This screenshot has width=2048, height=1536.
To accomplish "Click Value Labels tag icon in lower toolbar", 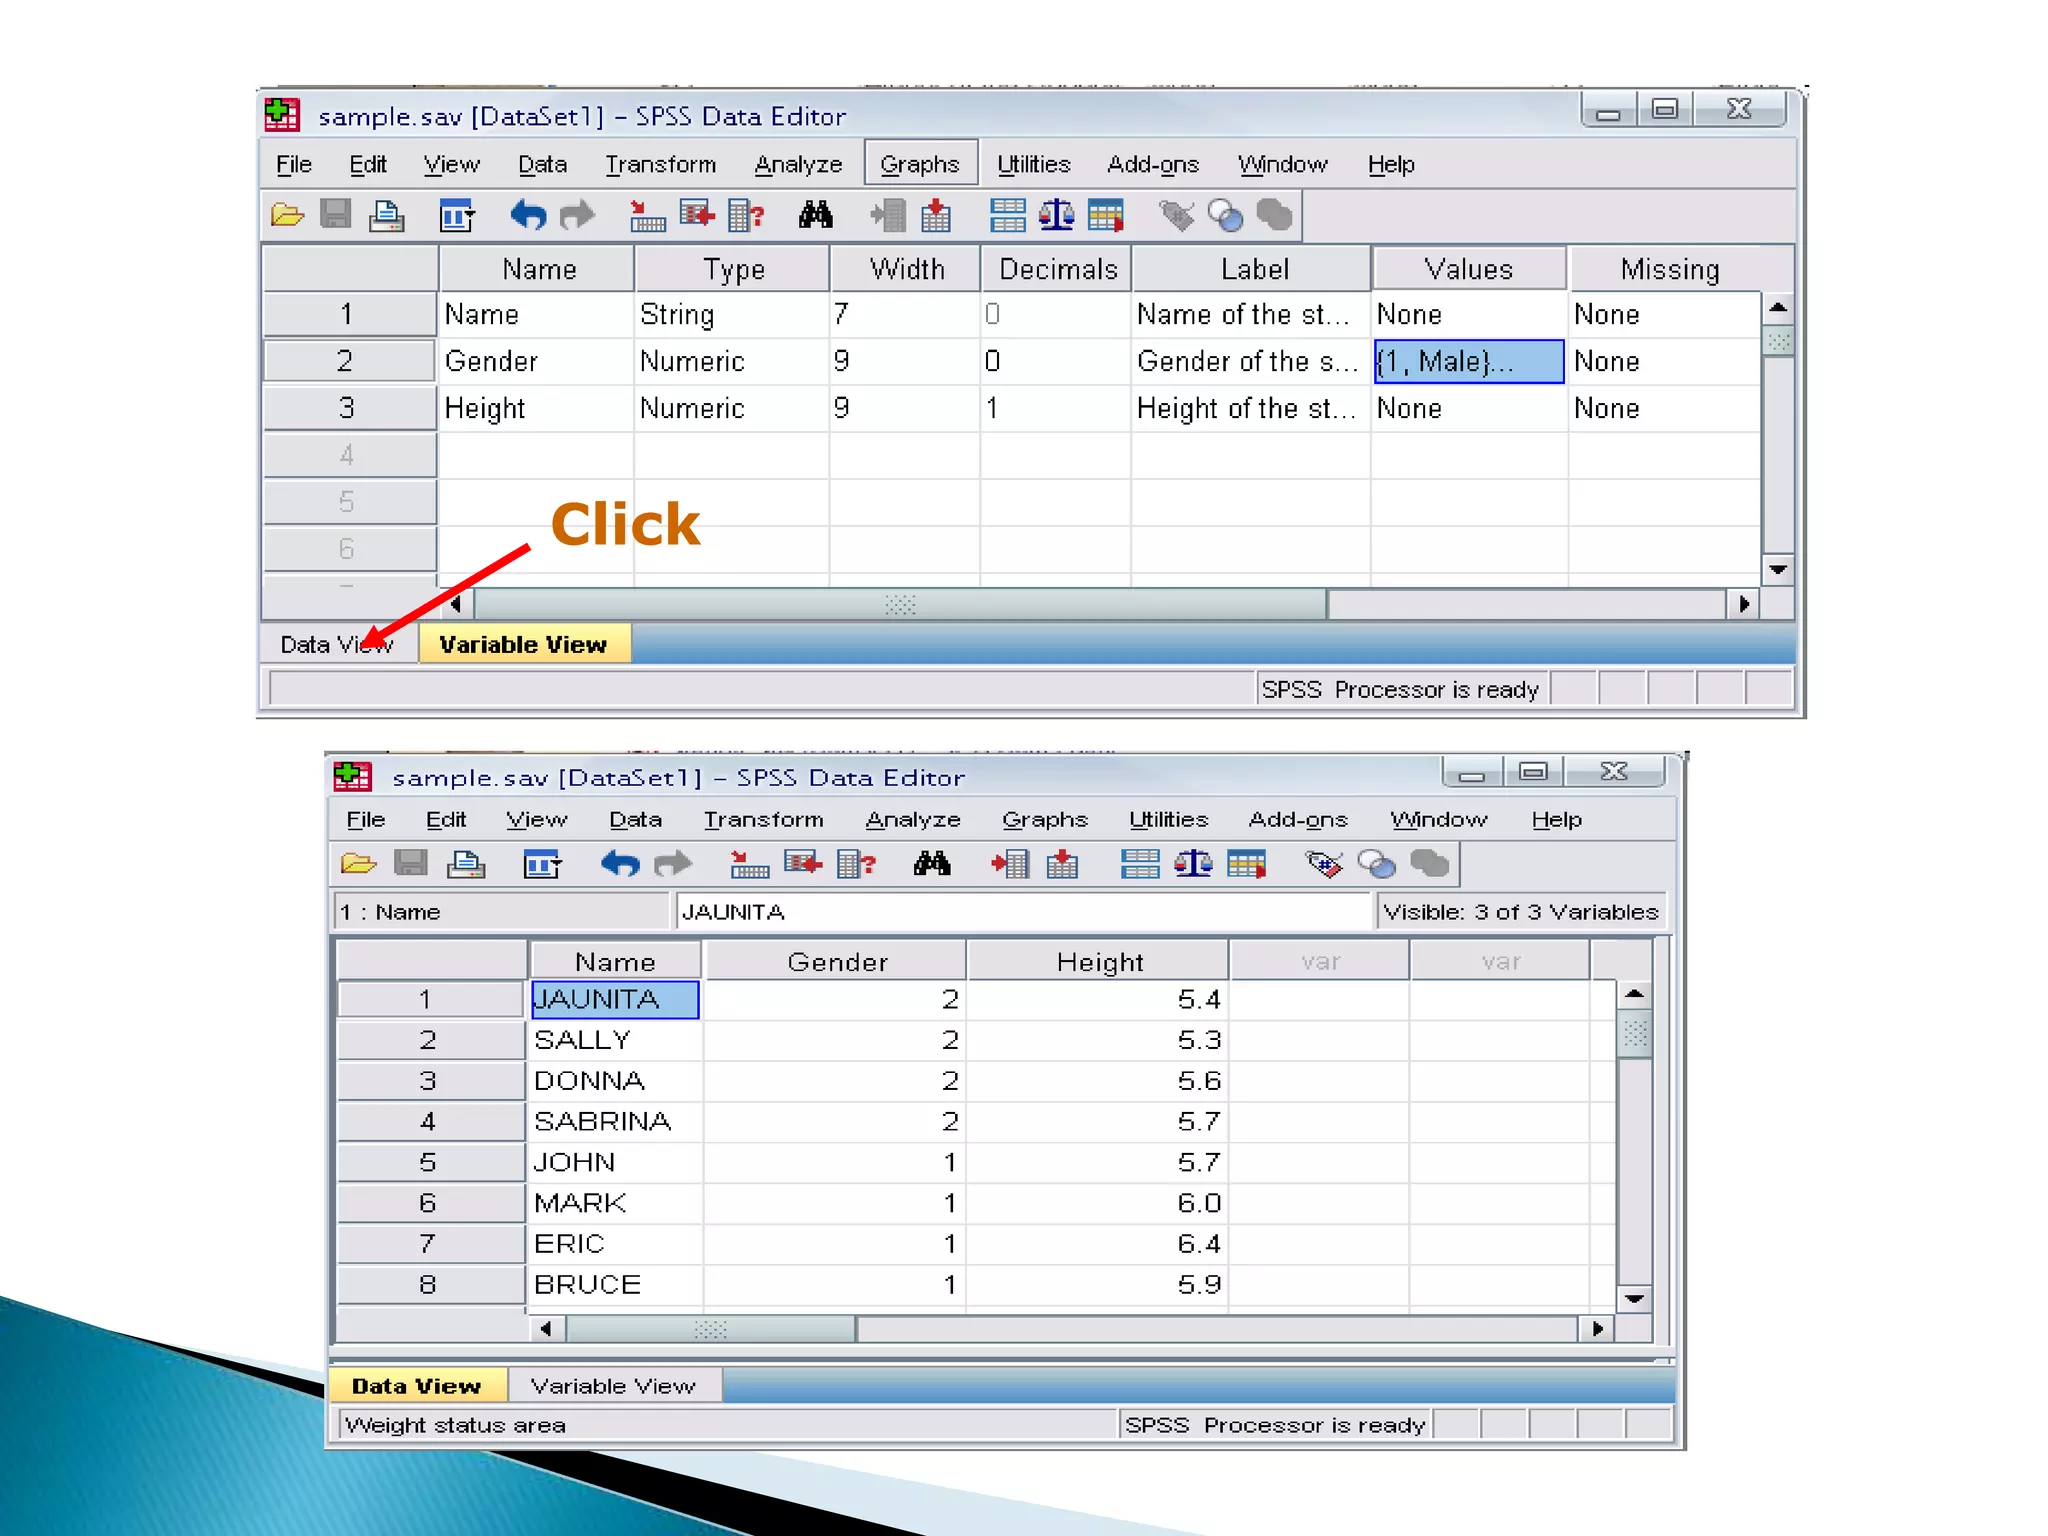I will (x=1324, y=864).
